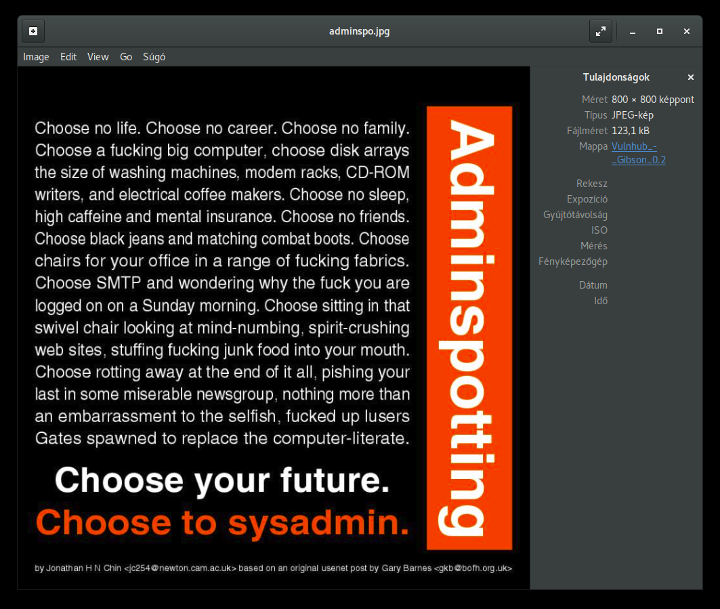The width and height of the screenshot is (720, 609).
Task: Close the Tulajdonságok sidebar
Action: [x=690, y=78]
